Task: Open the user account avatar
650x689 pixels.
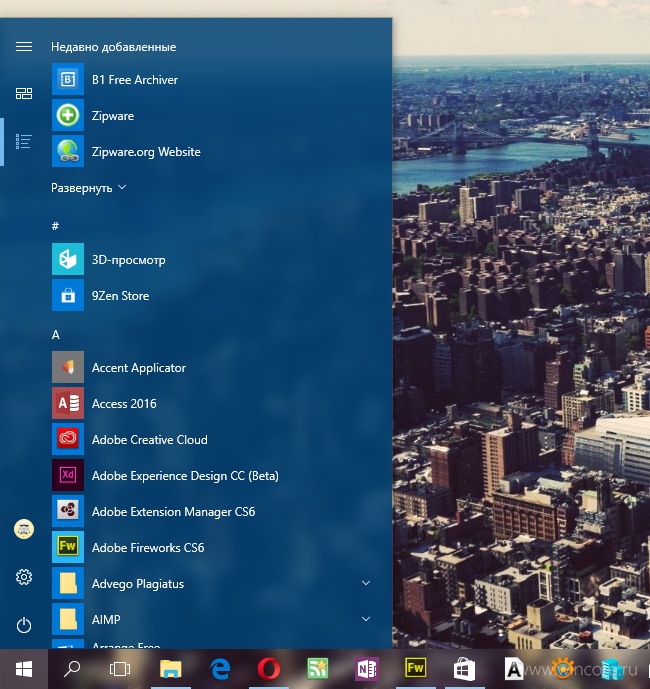Action: point(24,529)
